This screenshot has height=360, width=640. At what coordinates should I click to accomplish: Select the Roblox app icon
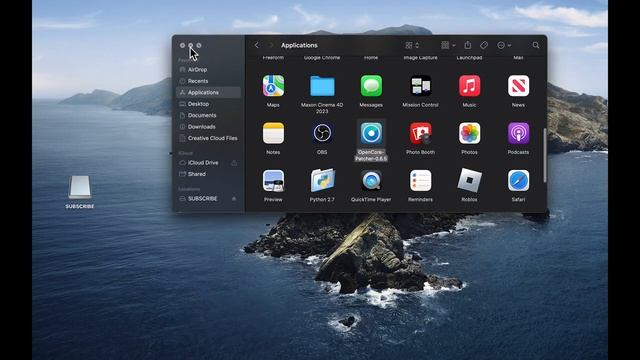click(469, 180)
